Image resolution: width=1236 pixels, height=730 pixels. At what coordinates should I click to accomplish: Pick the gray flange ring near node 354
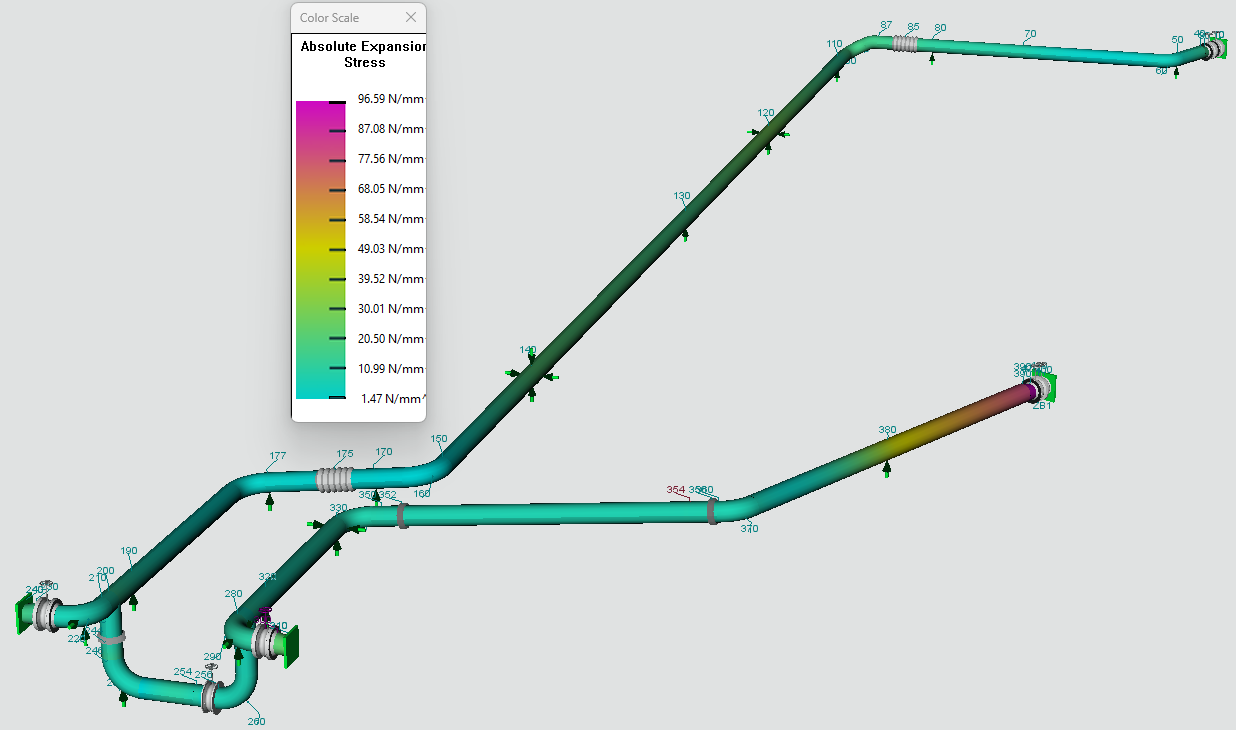[x=712, y=511]
